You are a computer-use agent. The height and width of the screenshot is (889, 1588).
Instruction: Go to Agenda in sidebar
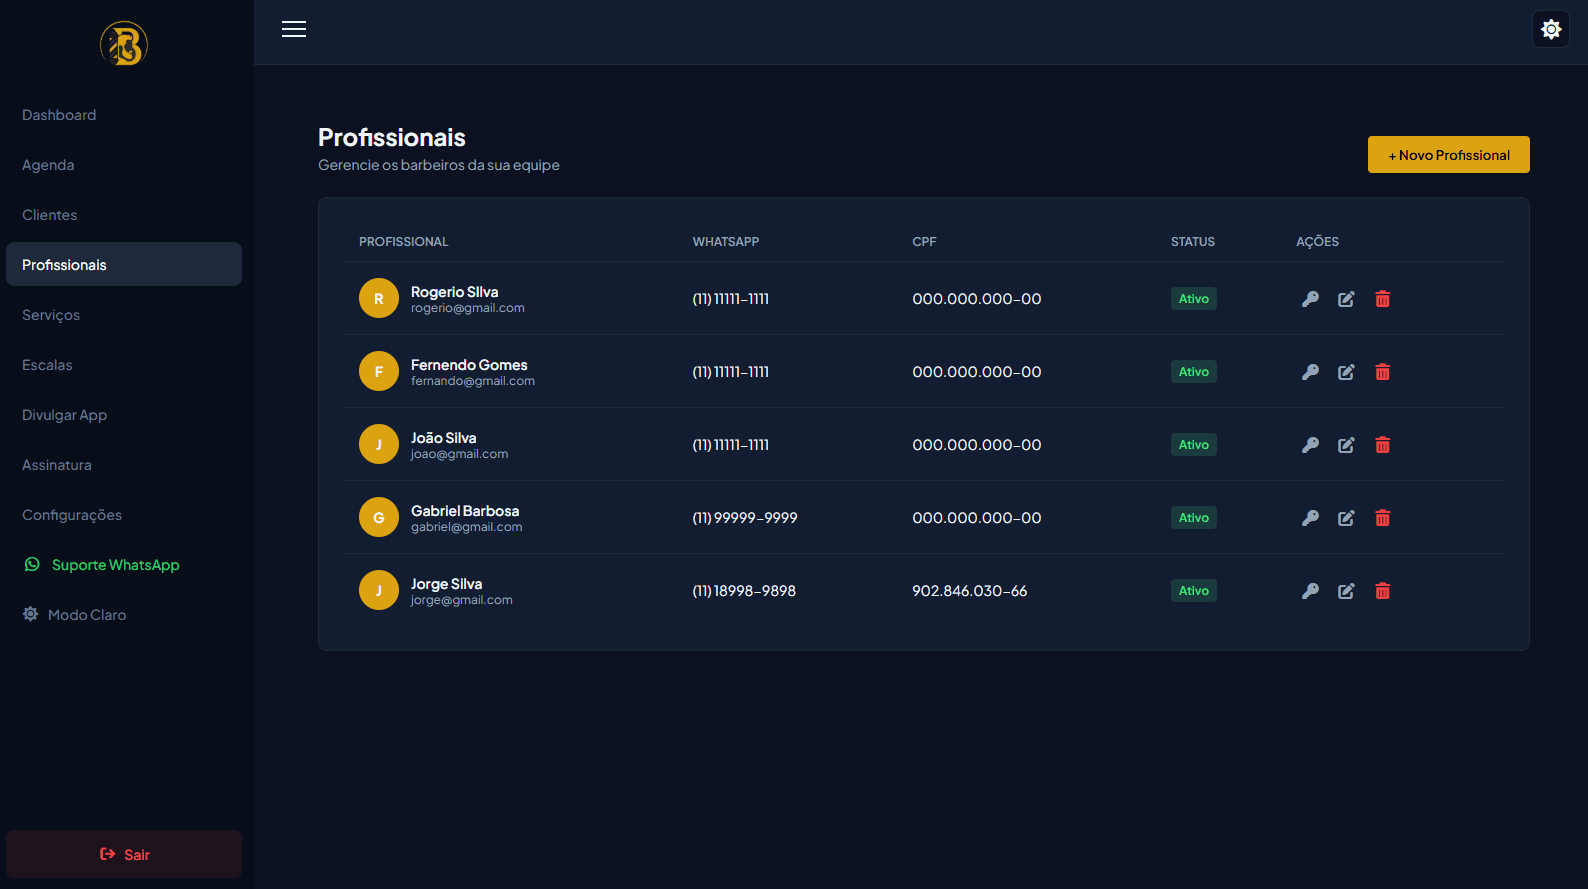coord(124,164)
